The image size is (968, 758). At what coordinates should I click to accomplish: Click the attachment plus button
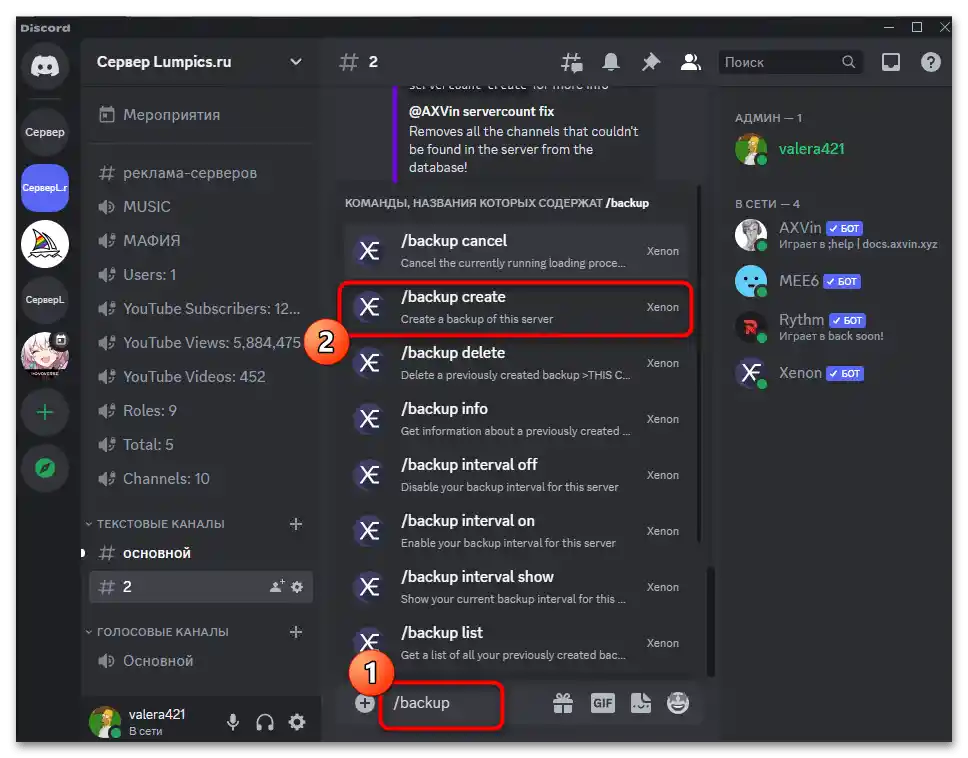coord(365,703)
